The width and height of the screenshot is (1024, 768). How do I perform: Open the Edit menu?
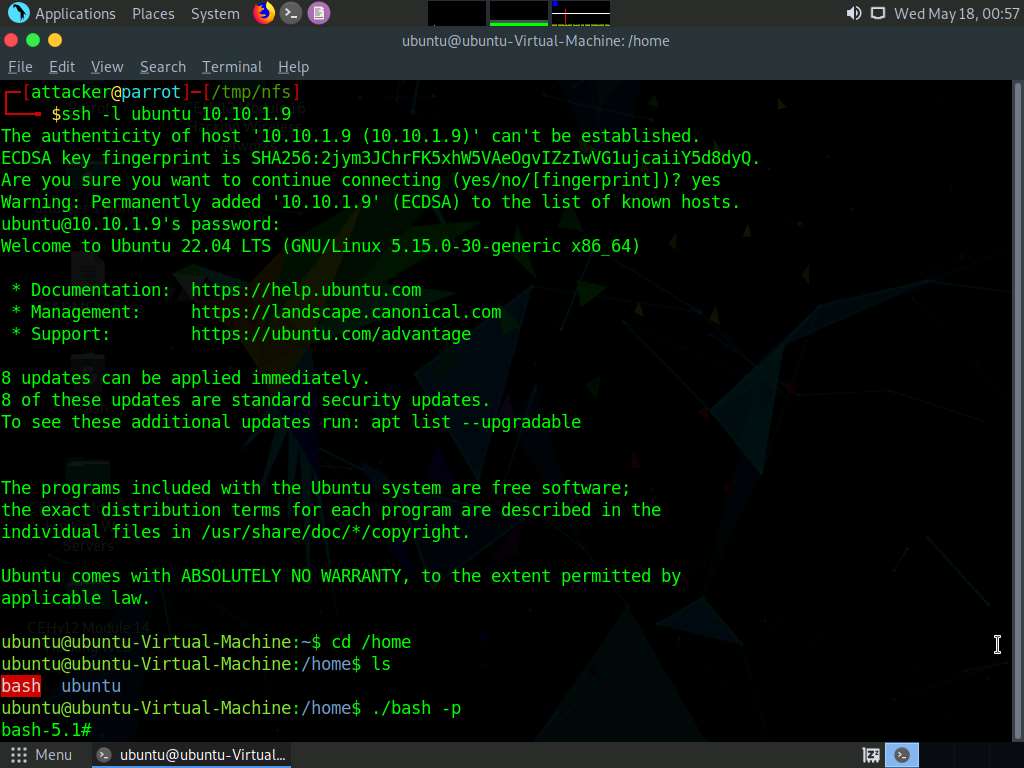coord(62,67)
